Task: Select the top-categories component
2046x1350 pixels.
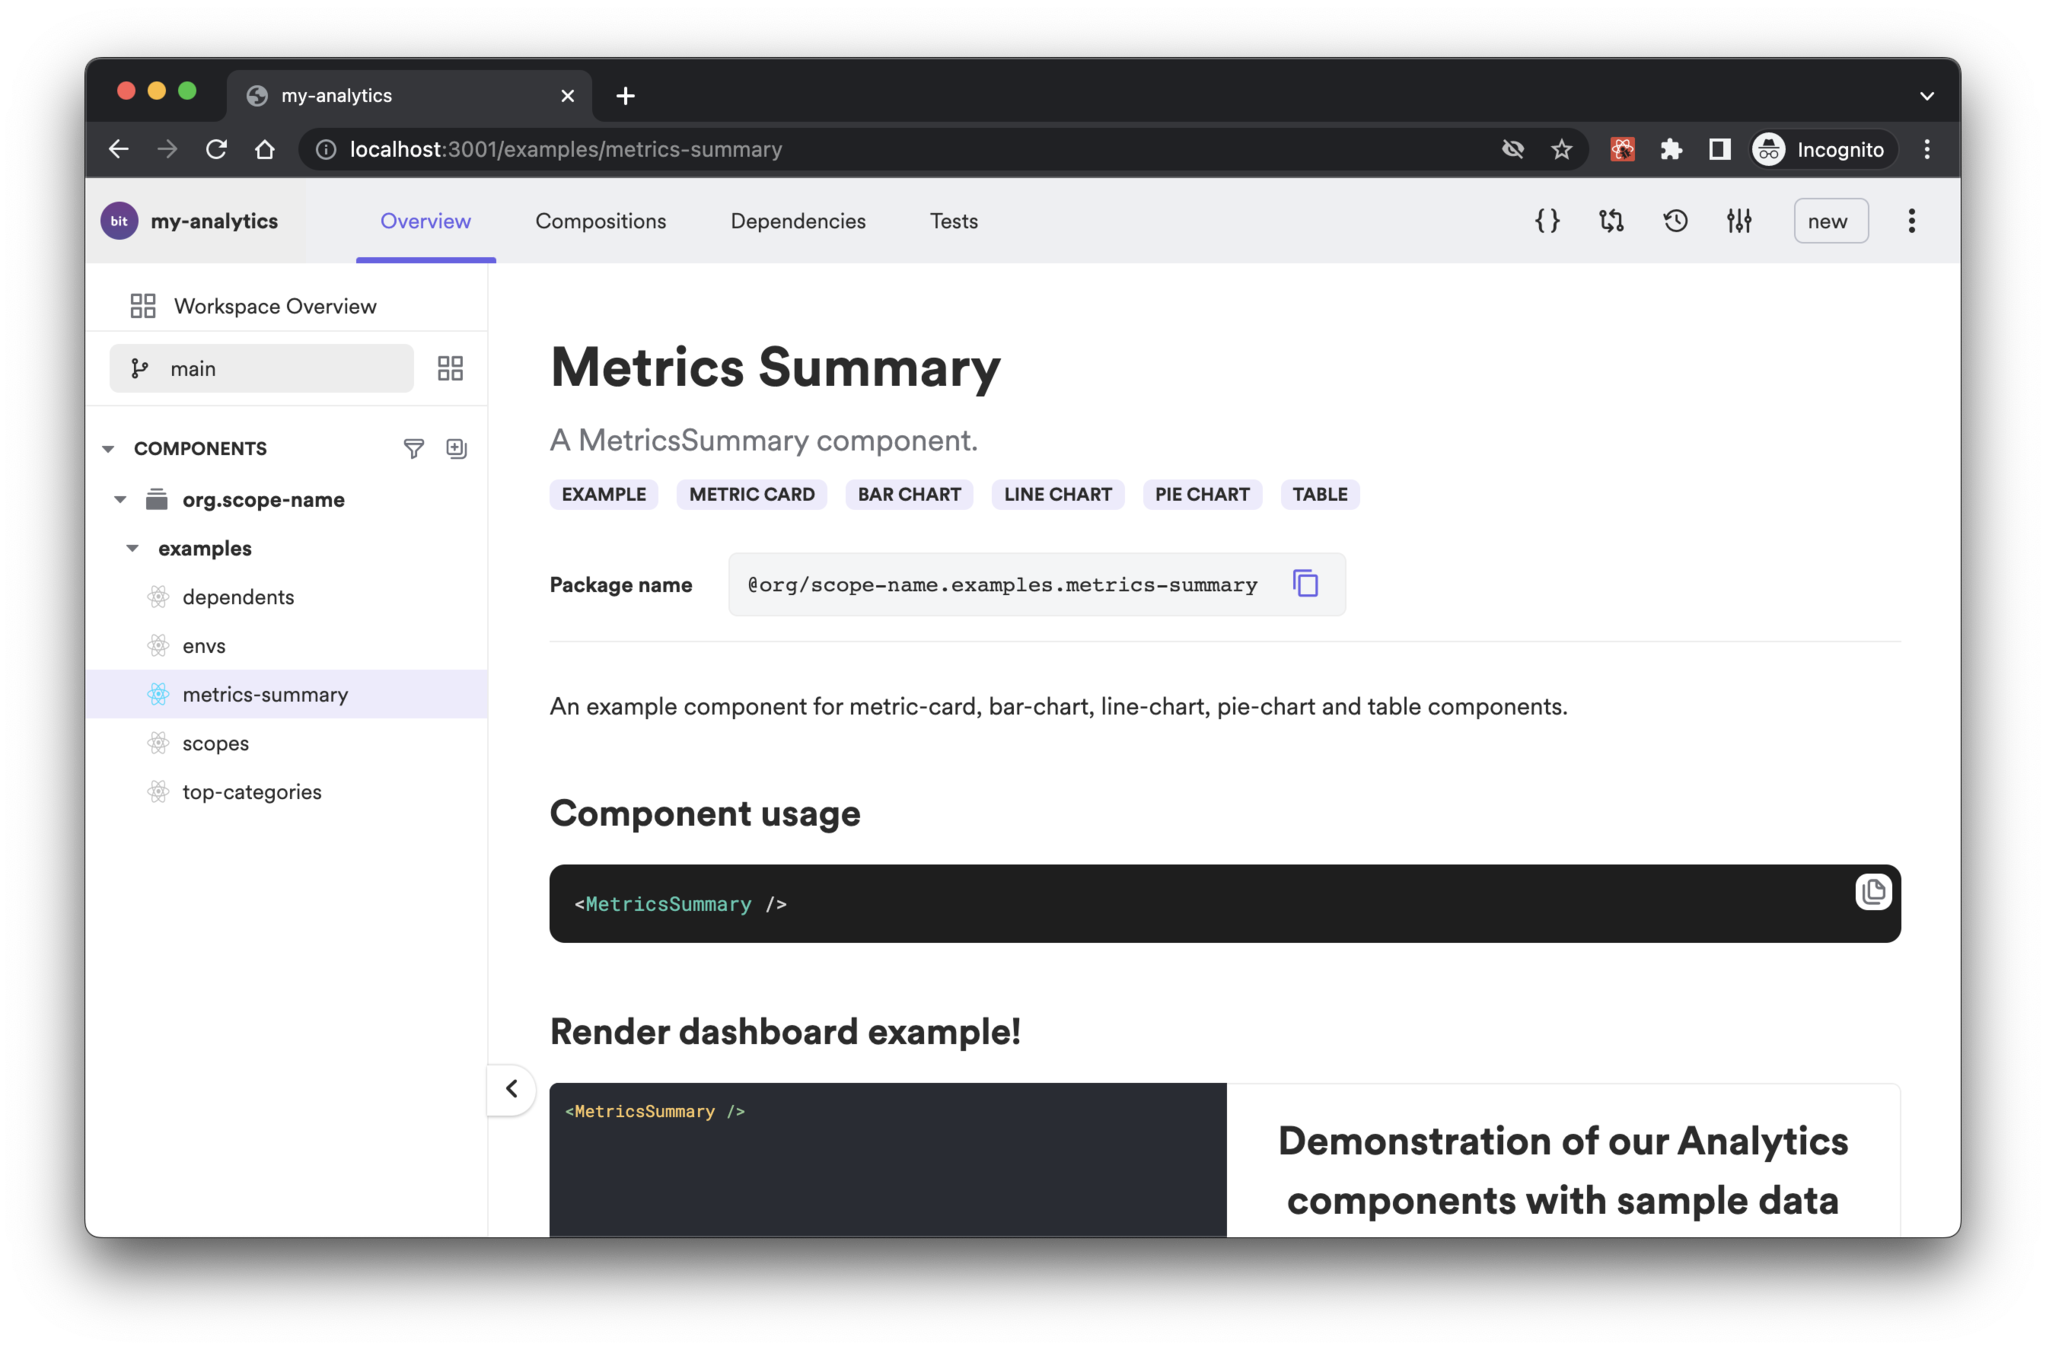Action: pos(252,792)
